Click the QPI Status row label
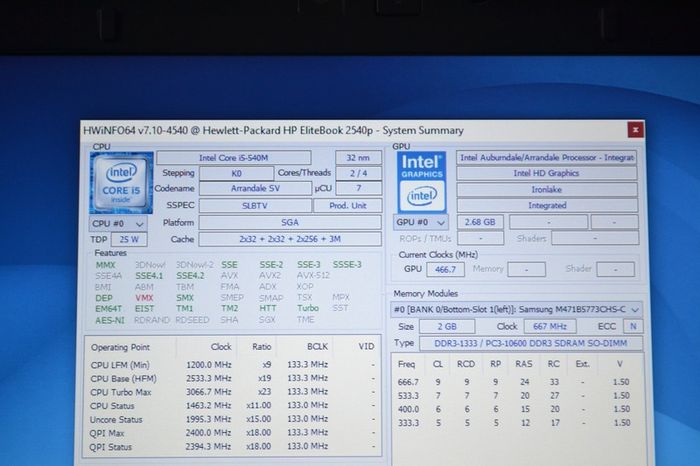Screen dimensions: 700x466 point(111,447)
